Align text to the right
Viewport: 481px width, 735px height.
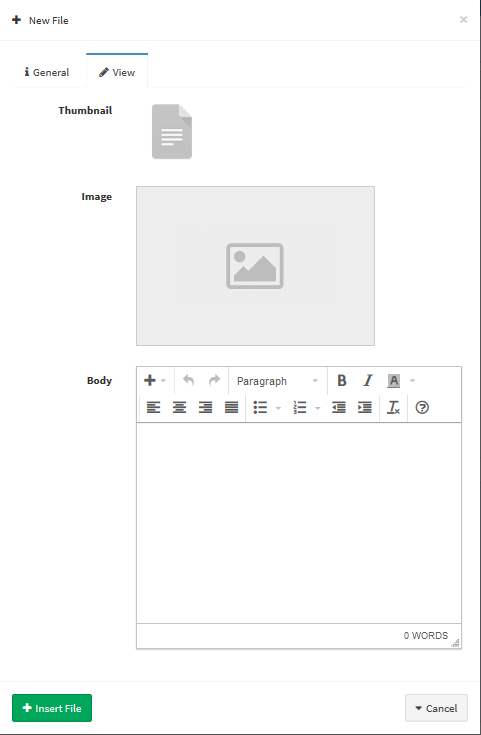click(205, 407)
